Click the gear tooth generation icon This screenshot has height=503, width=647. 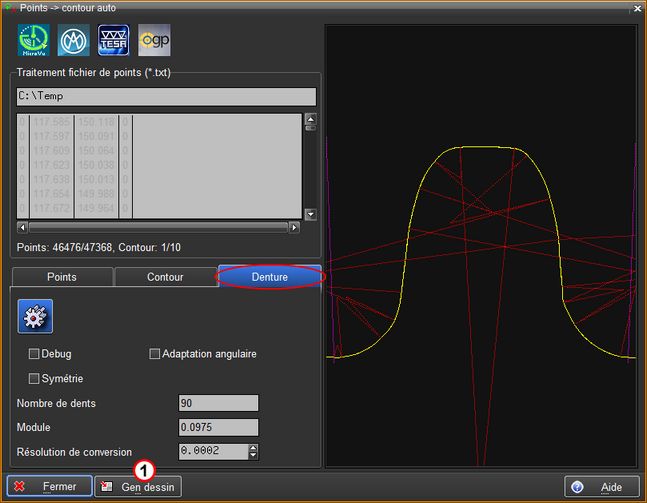[x=35, y=315]
